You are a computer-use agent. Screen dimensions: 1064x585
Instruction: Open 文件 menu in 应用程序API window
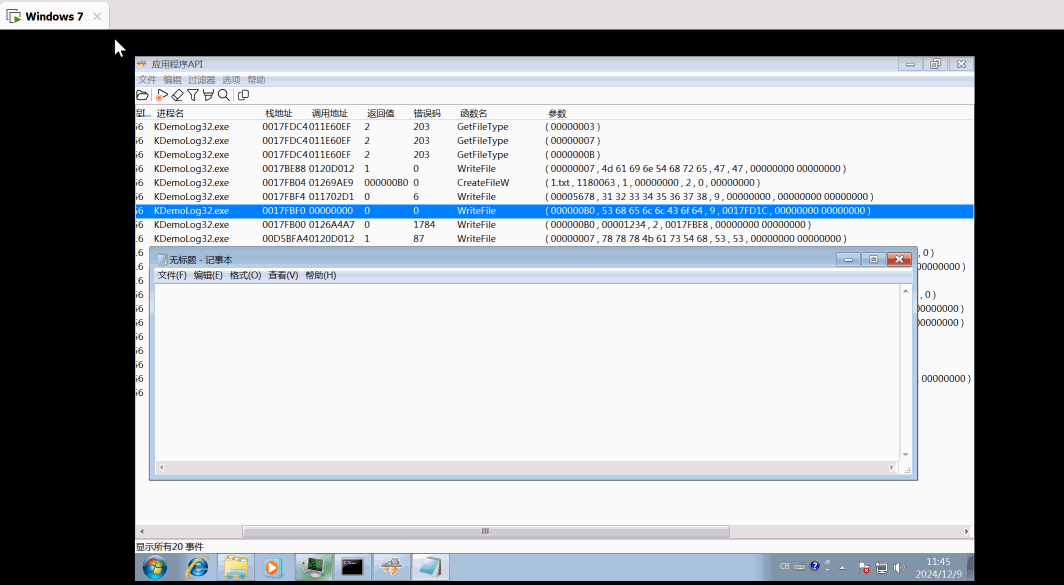(147, 79)
